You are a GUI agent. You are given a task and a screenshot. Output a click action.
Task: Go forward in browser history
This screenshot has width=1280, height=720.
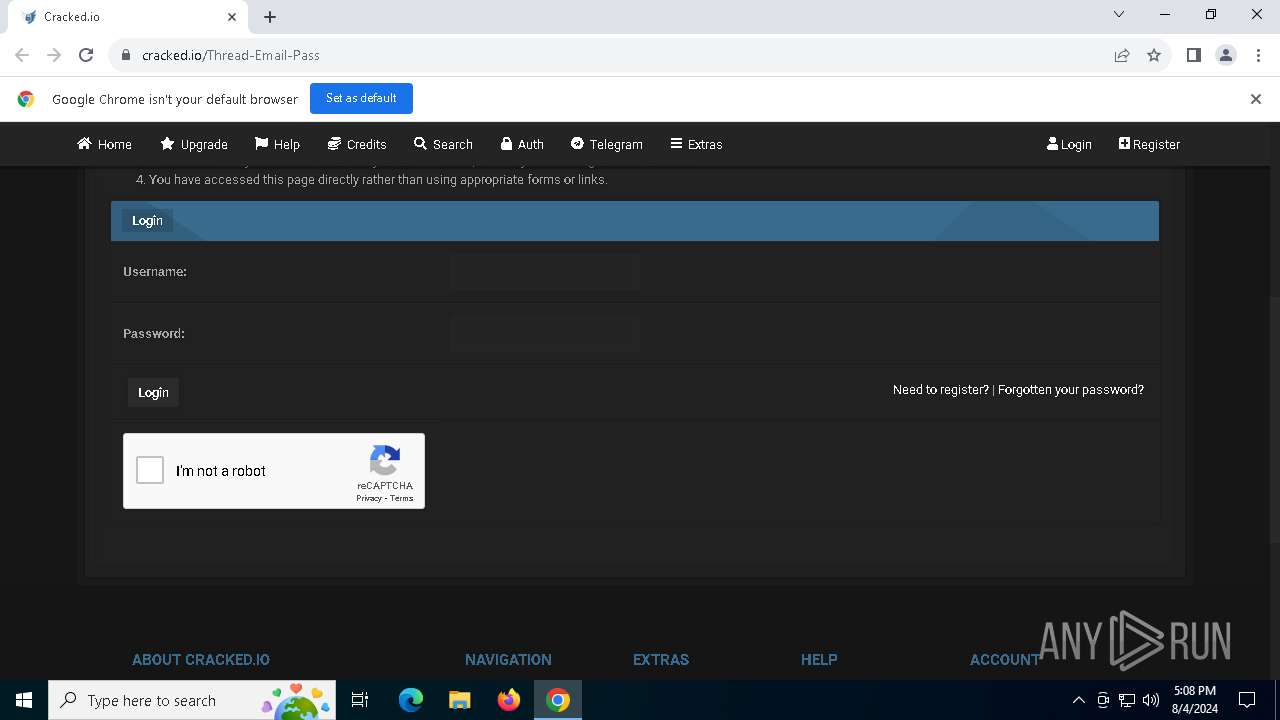click(54, 55)
